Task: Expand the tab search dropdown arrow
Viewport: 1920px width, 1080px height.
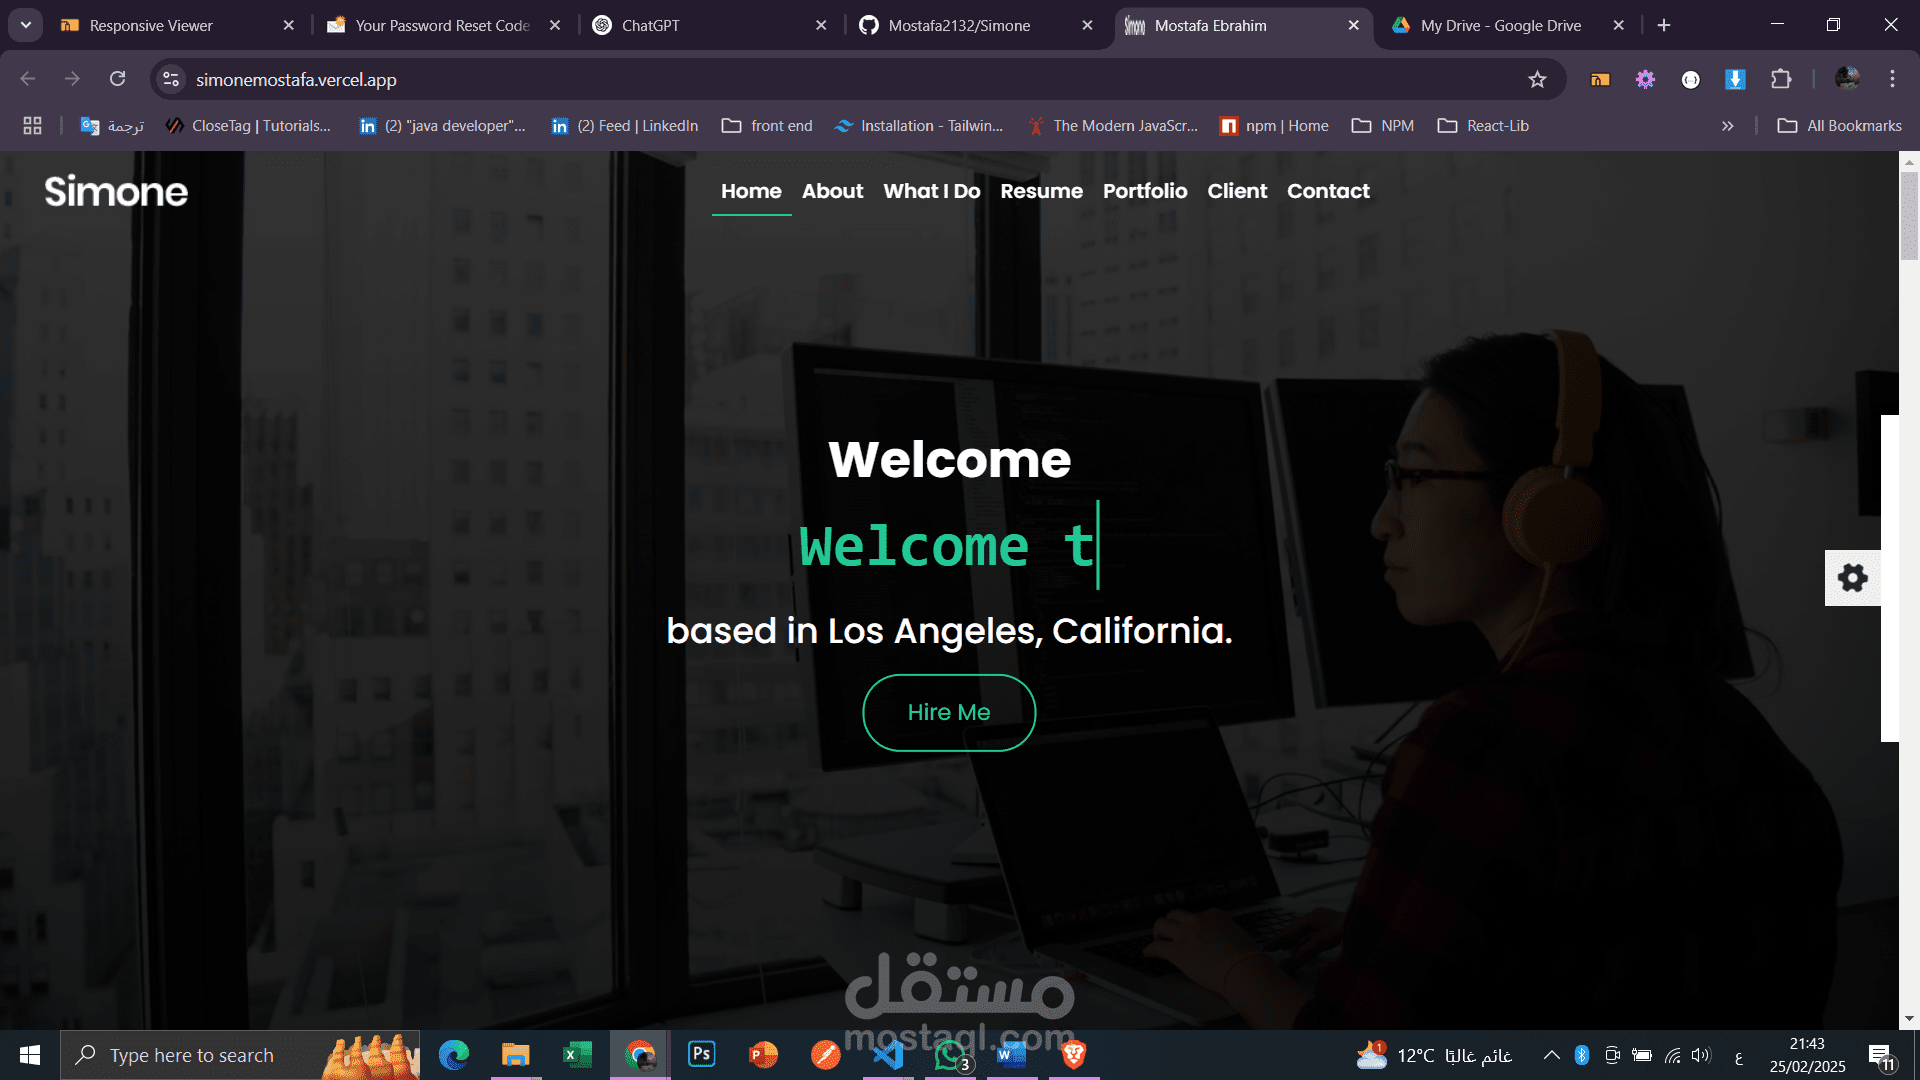Action: pos(26,25)
